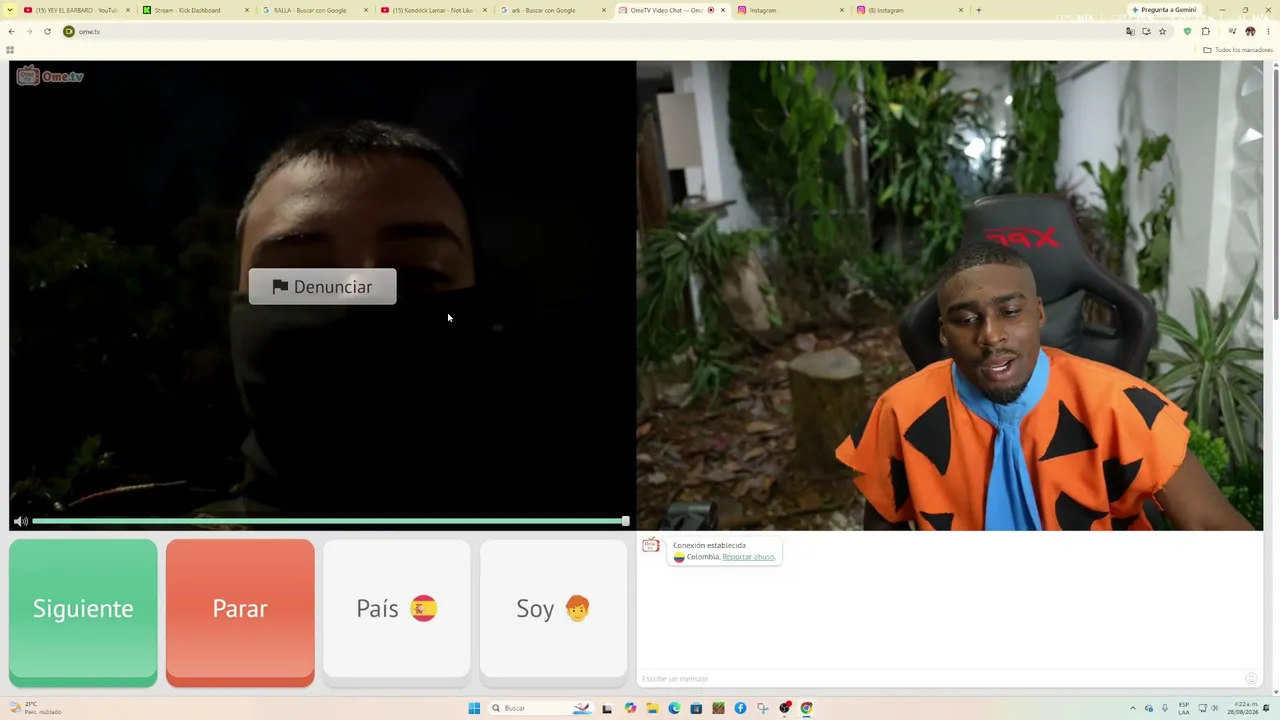Click the Parar button to stop chatting
Image resolution: width=1280 pixels, height=720 pixels.
[240, 612]
